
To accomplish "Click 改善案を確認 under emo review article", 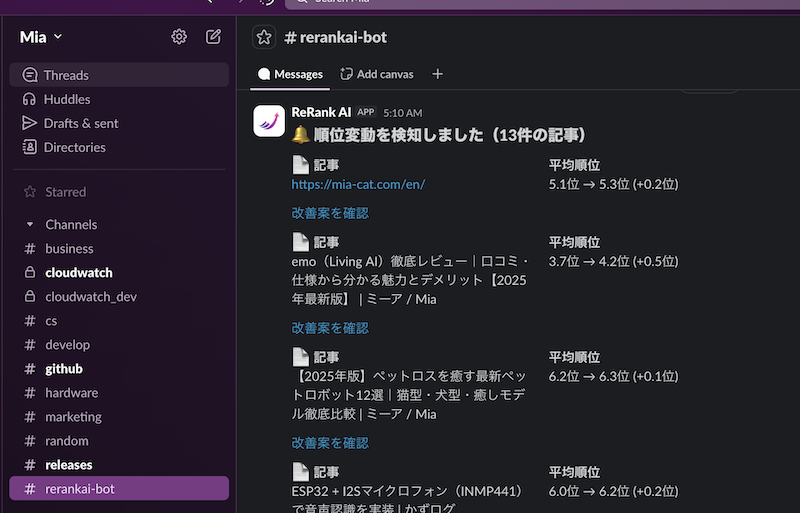I will [330, 328].
